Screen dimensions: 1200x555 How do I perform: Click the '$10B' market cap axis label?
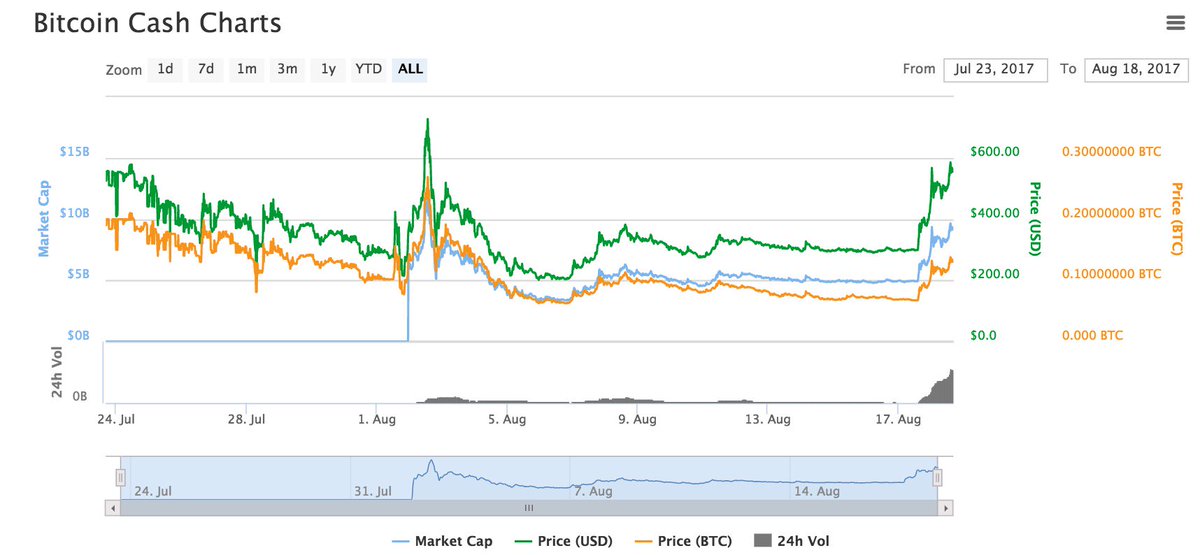click(73, 213)
